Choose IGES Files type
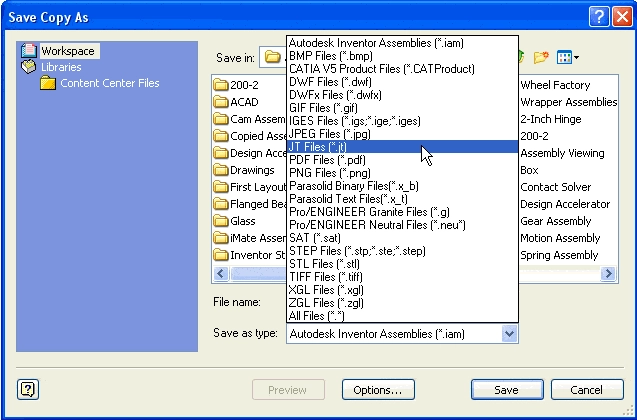Image resolution: width=637 pixels, height=420 pixels. (402, 121)
